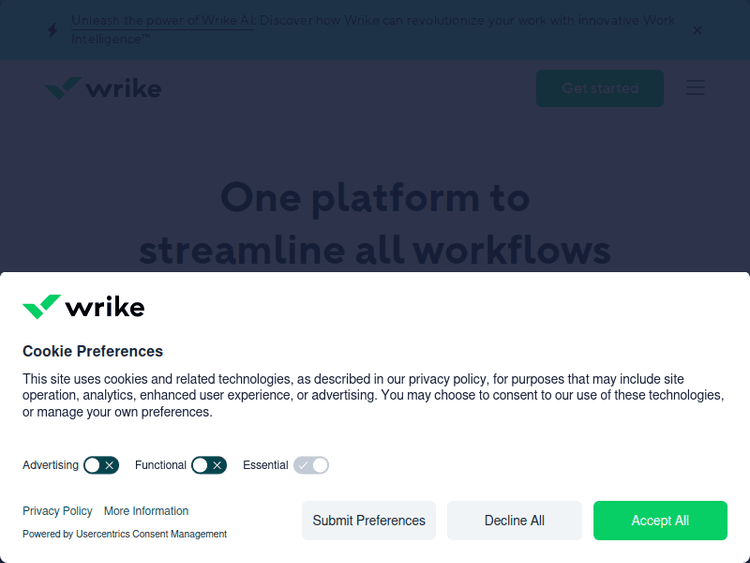The width and height of the screenshot is (750, 563).
Task: Click the lightning bolt icon in banner
Action: [53, 30]
